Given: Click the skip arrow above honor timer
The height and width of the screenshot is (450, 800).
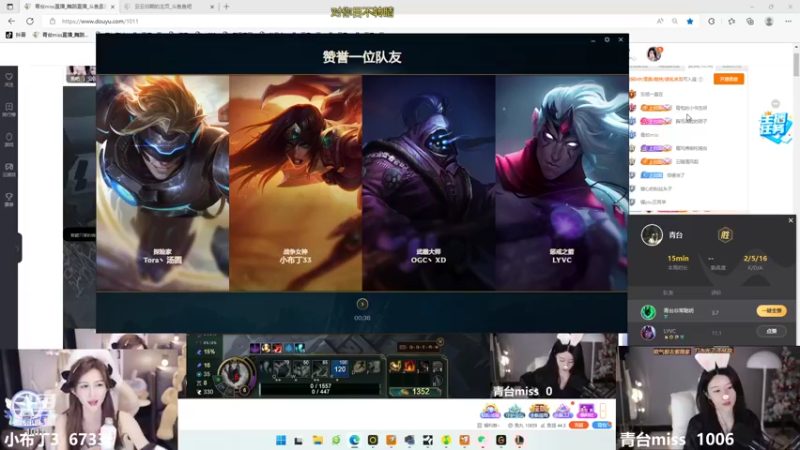Looking at the screenshot, I should pos(362,304).
